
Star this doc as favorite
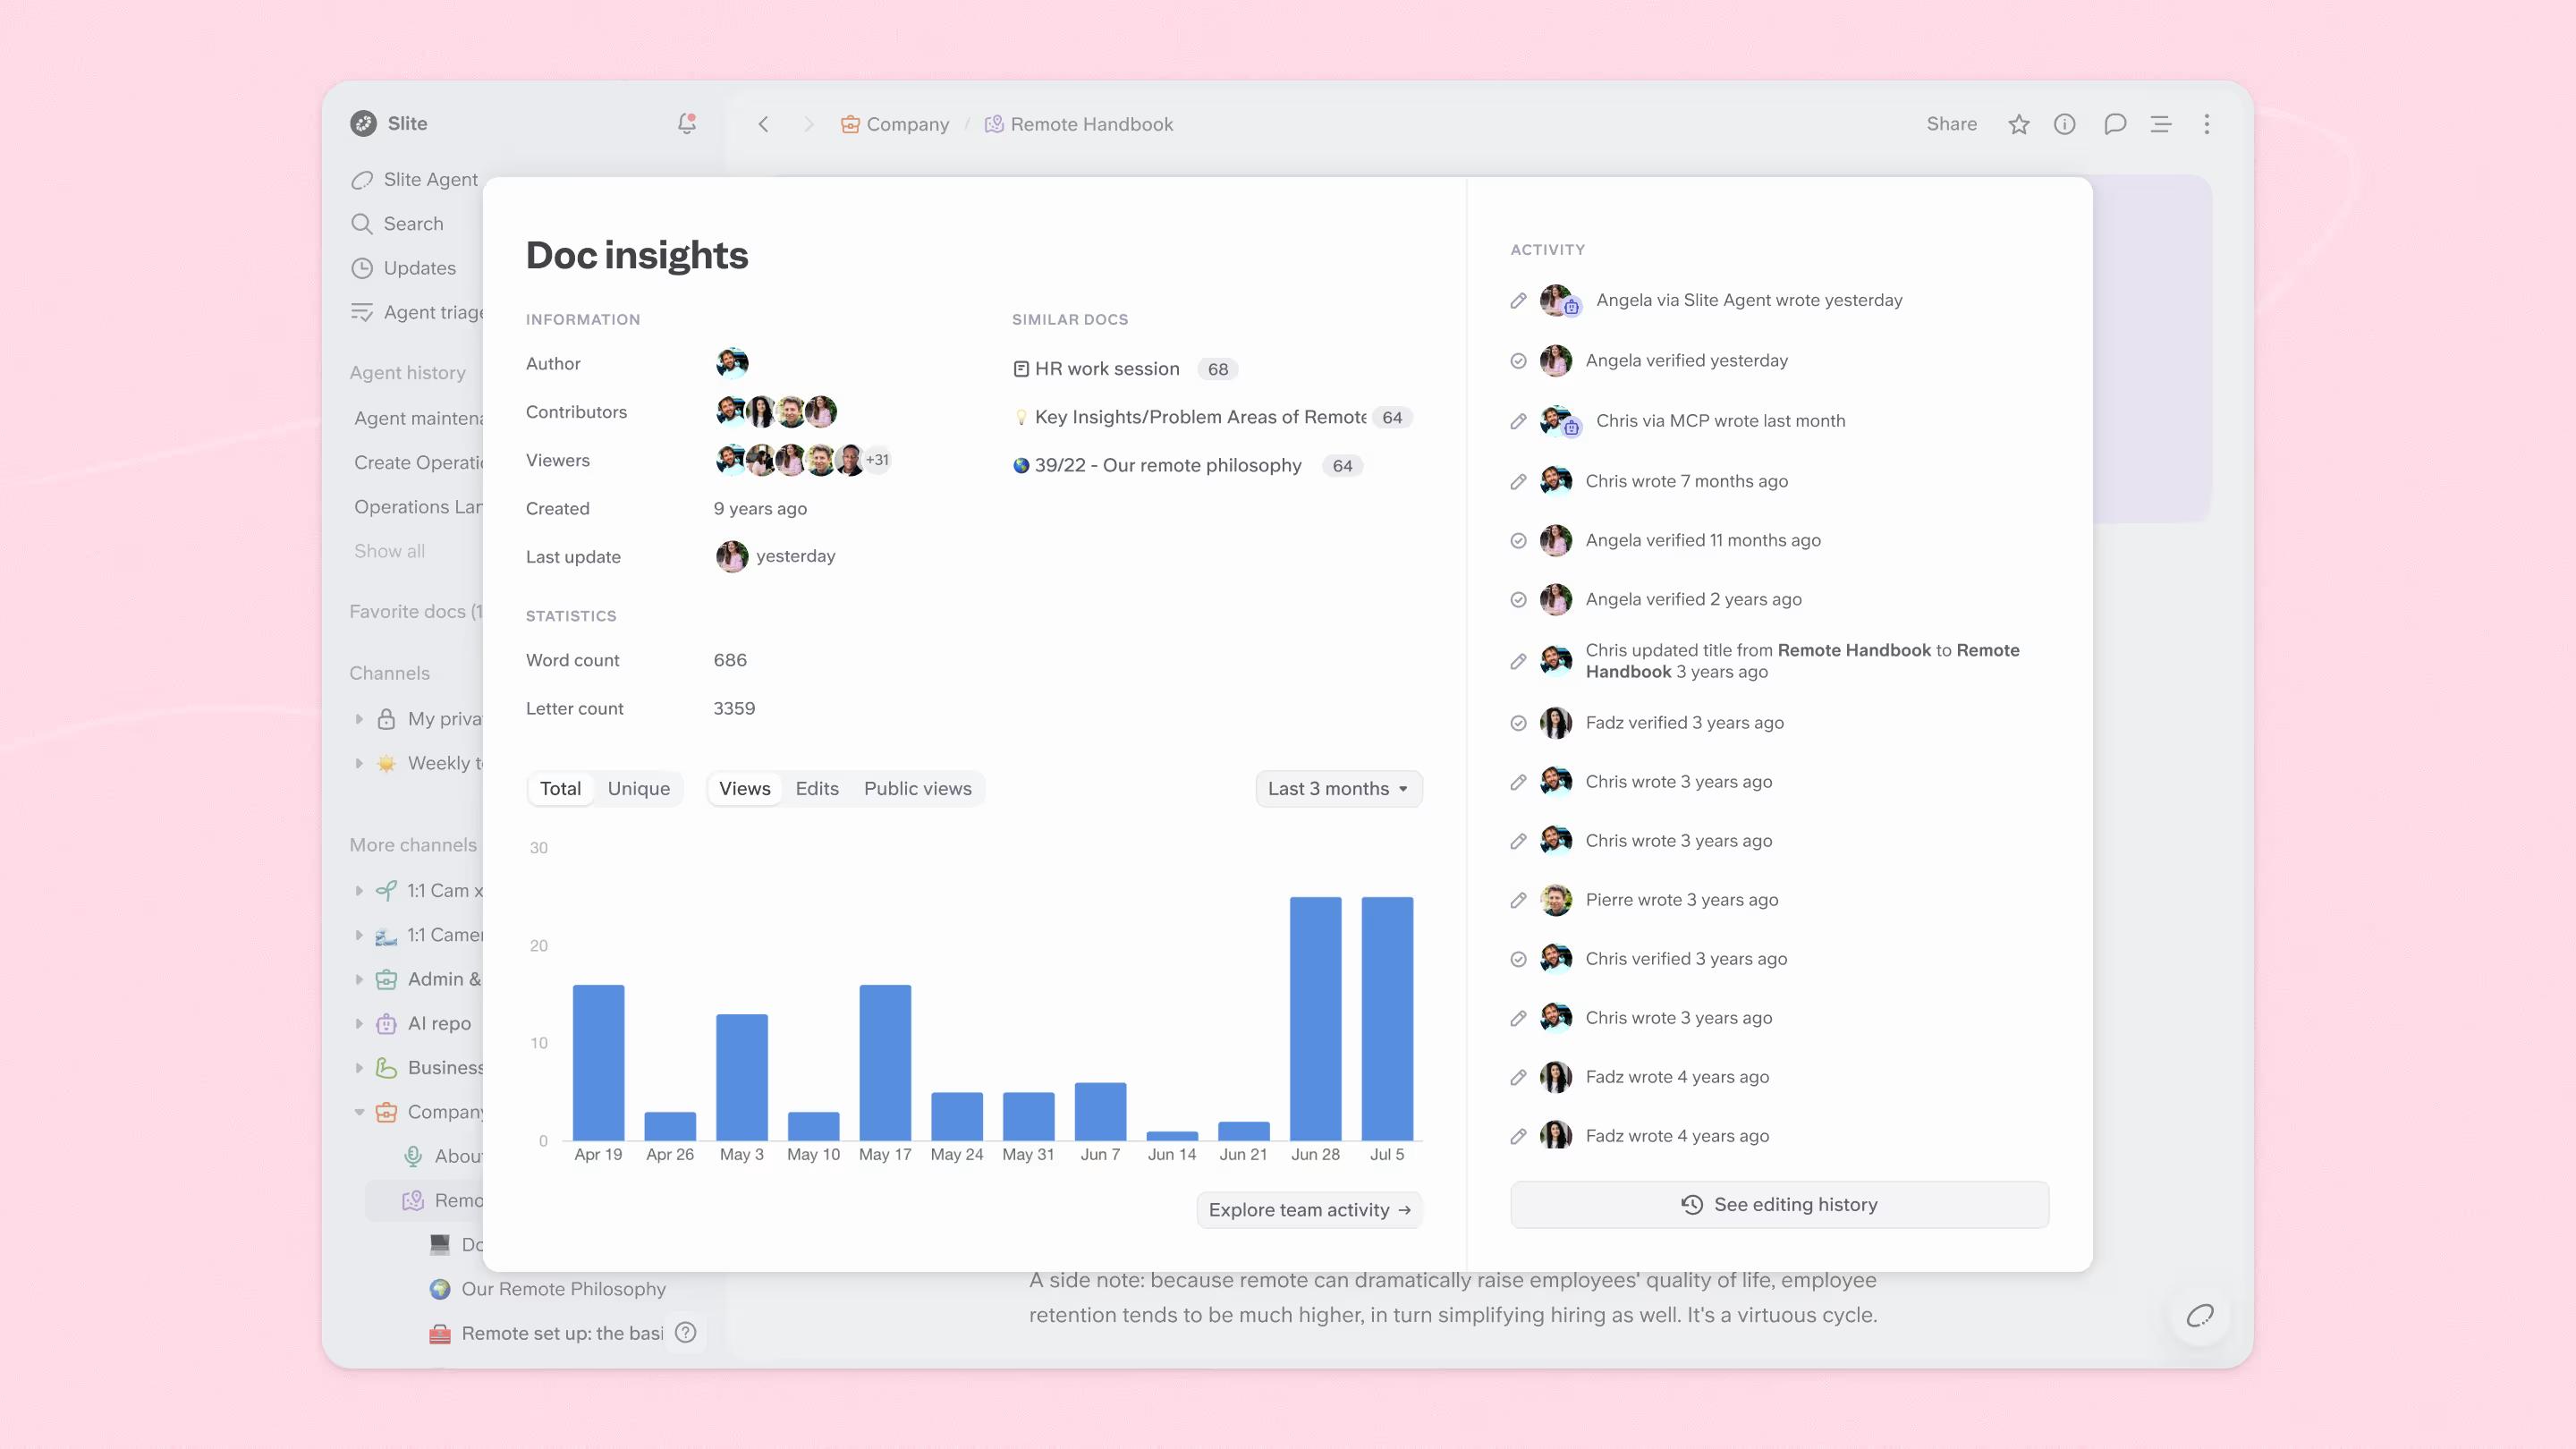tap(2018, 124)
